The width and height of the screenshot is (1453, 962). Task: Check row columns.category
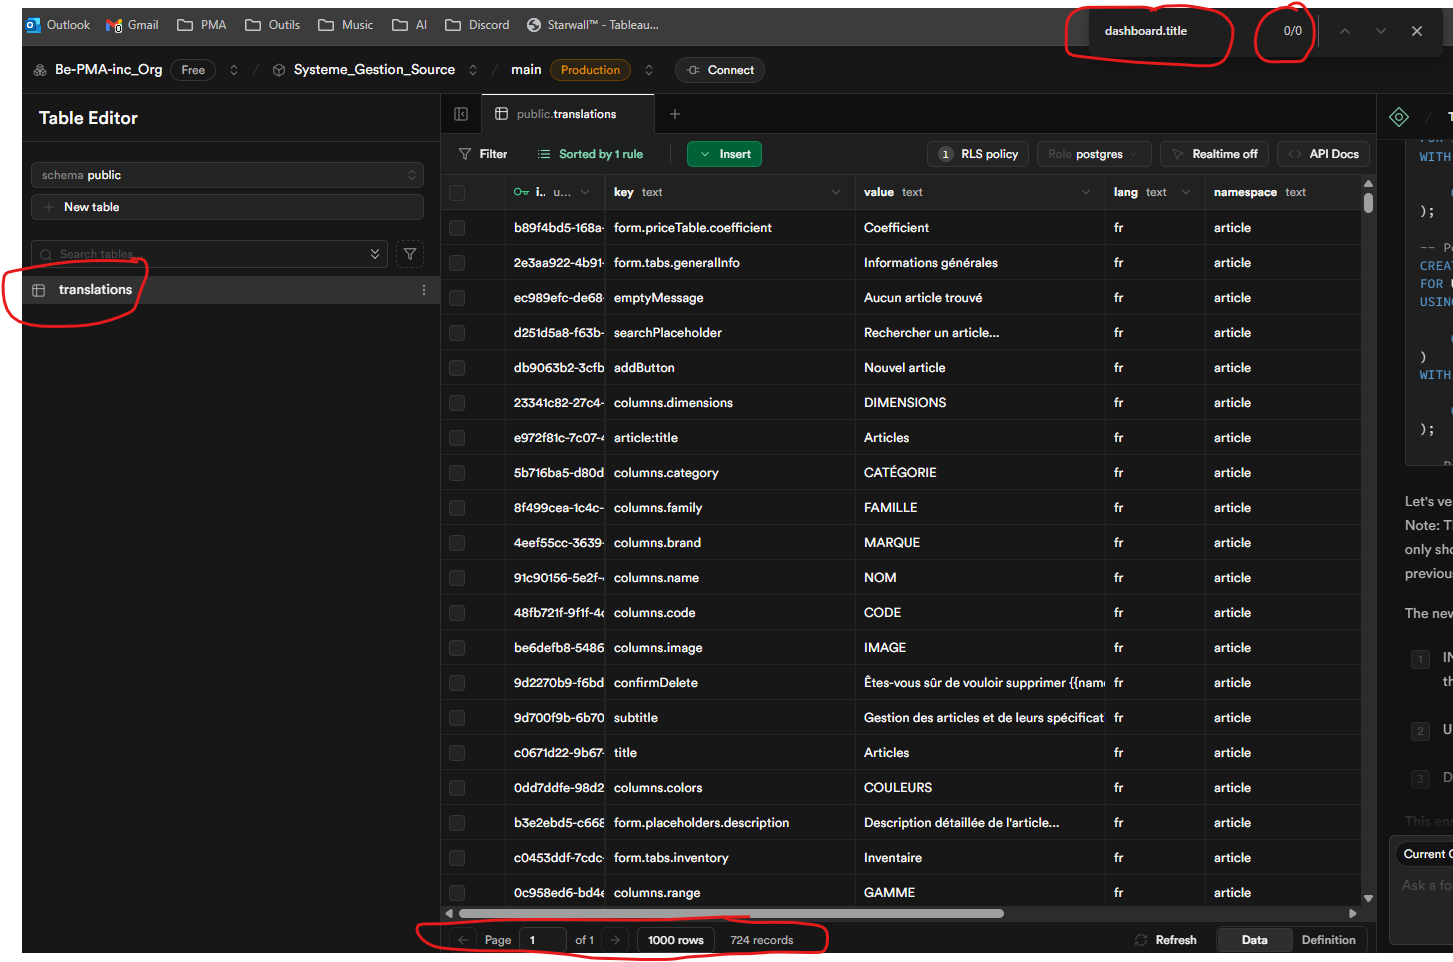click(x=457, y=473)
